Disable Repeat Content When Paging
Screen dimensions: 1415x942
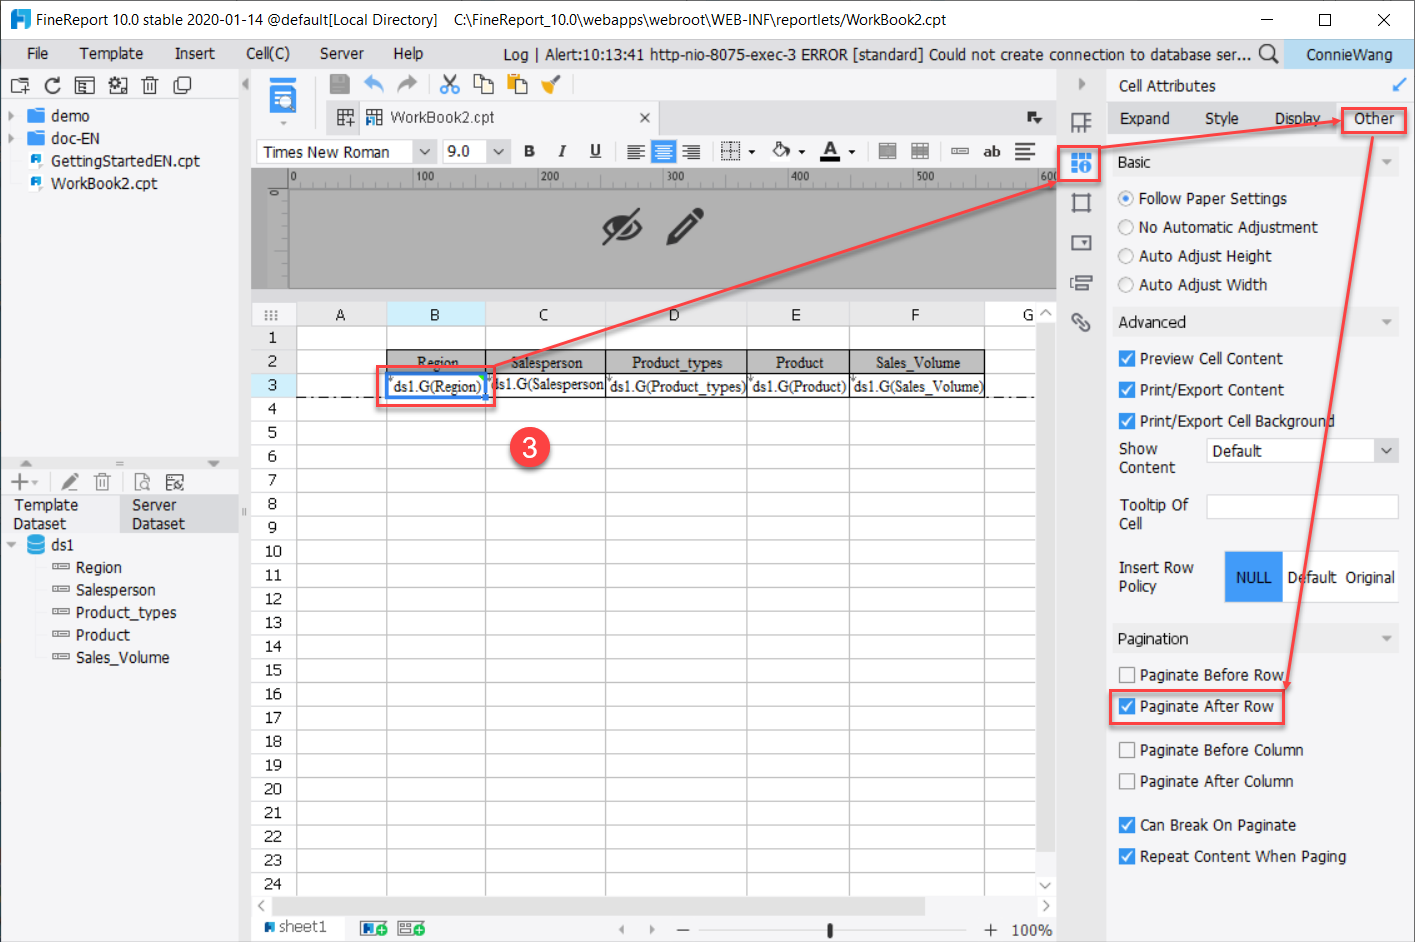click(1127, 856)
